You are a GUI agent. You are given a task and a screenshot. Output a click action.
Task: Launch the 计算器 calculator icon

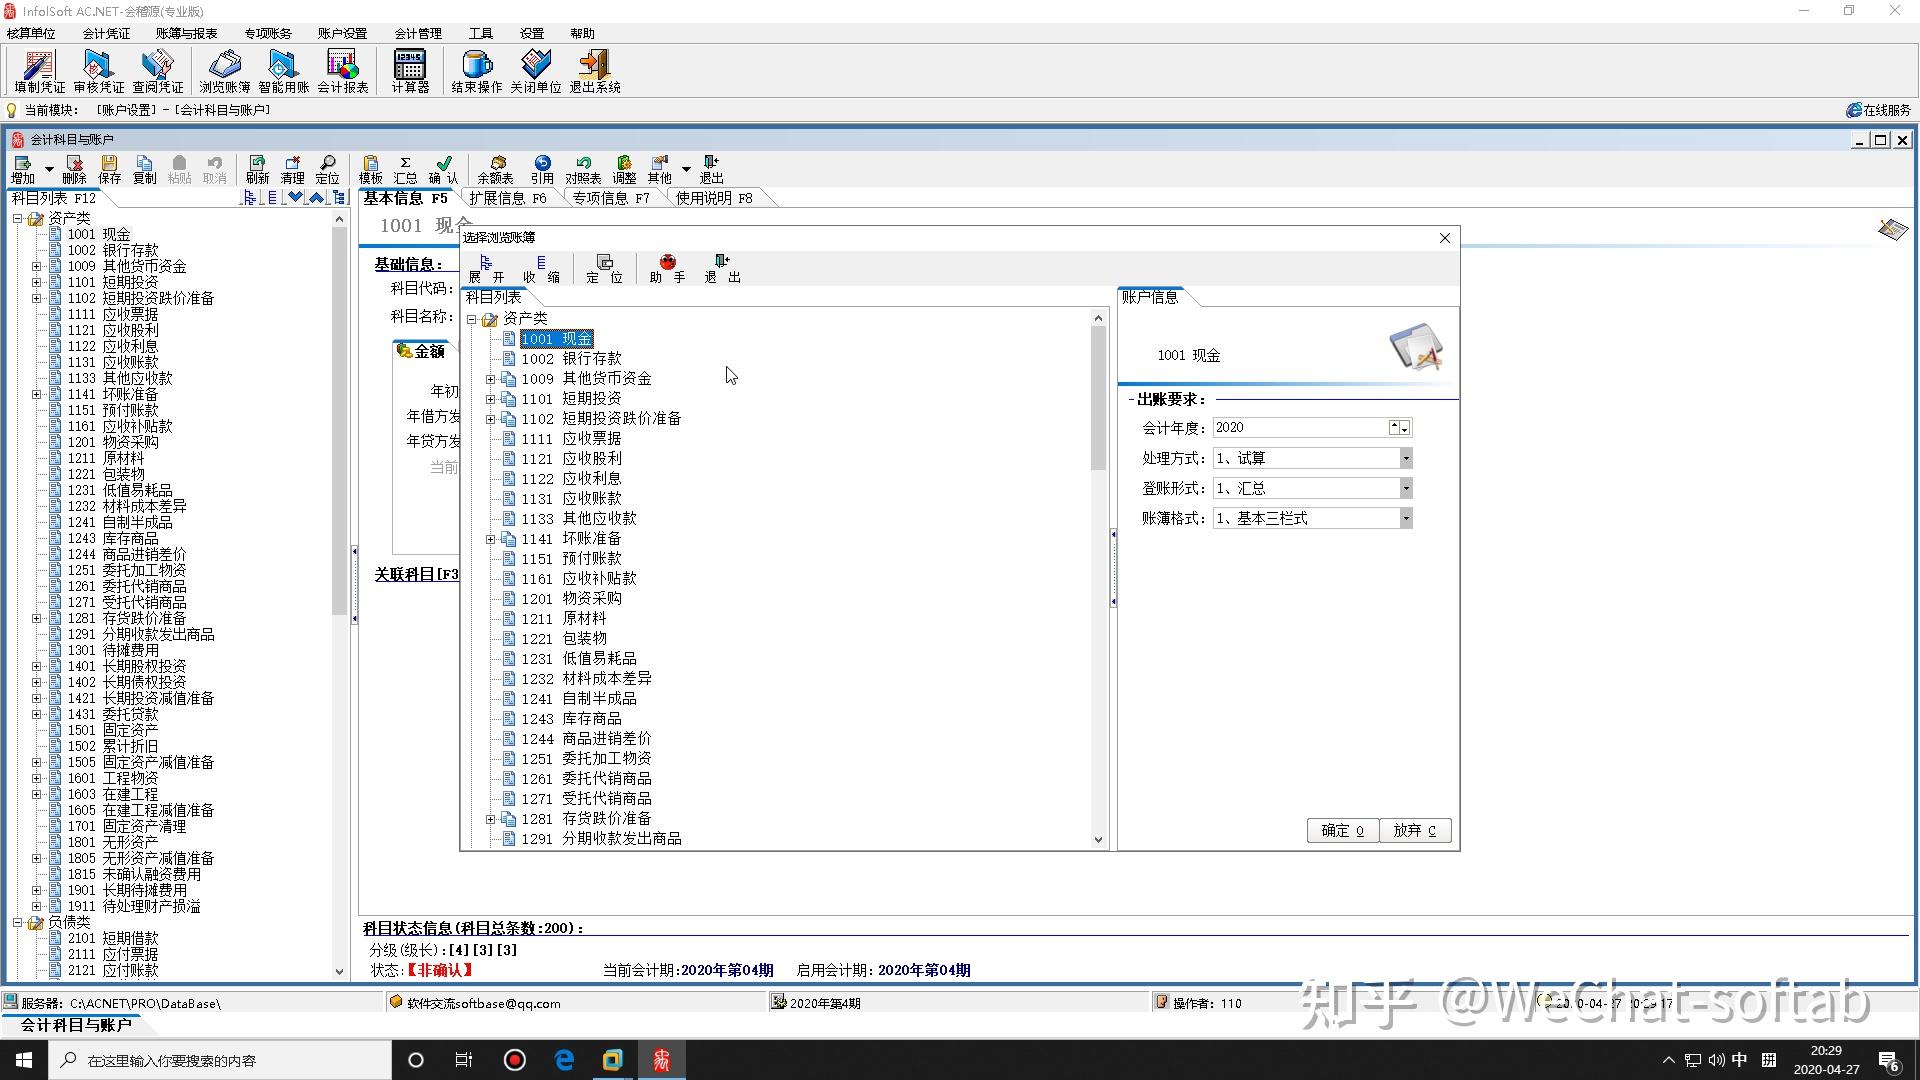pos(410,72)
